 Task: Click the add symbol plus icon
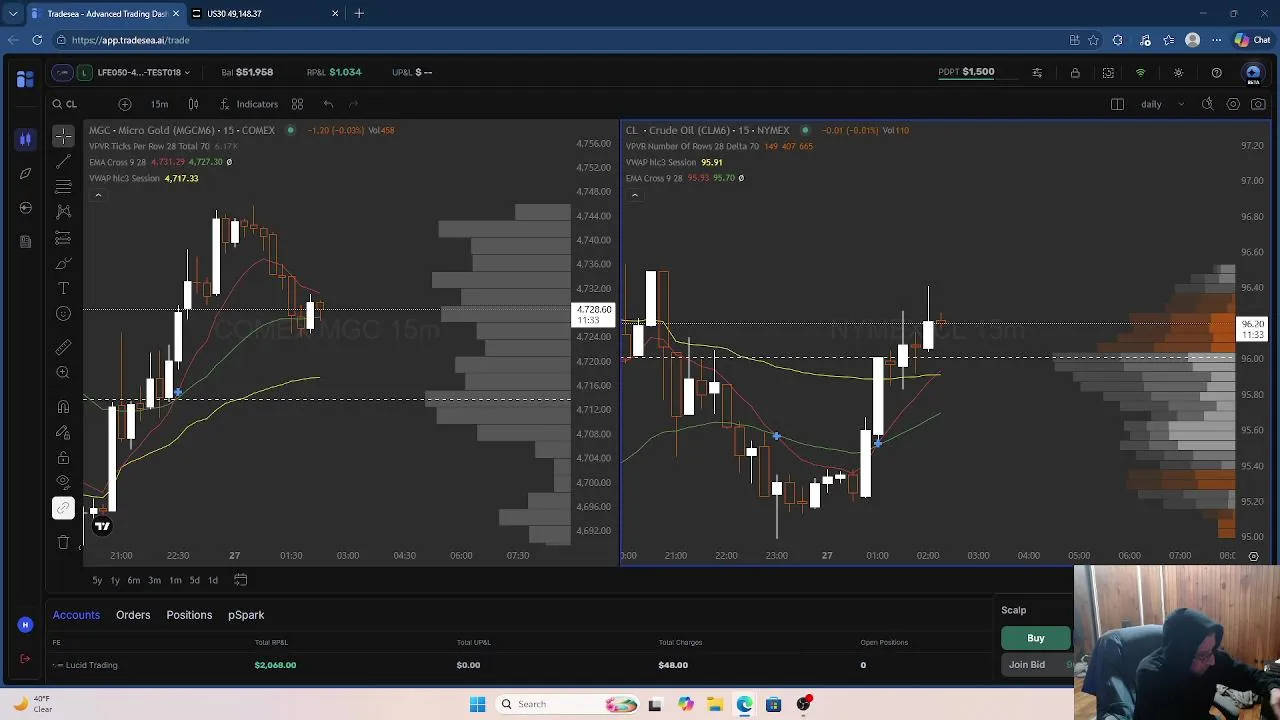click(124, 104)
